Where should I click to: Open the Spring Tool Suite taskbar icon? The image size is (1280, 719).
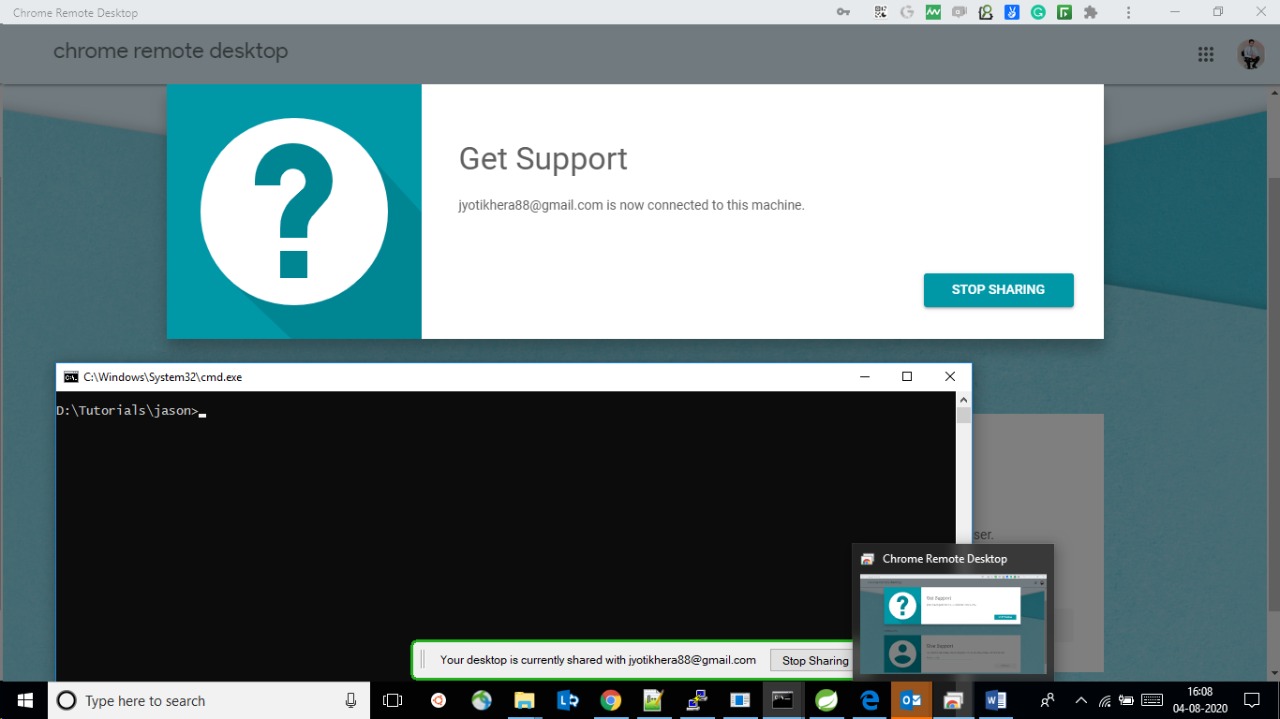click(x=826, y=700)
